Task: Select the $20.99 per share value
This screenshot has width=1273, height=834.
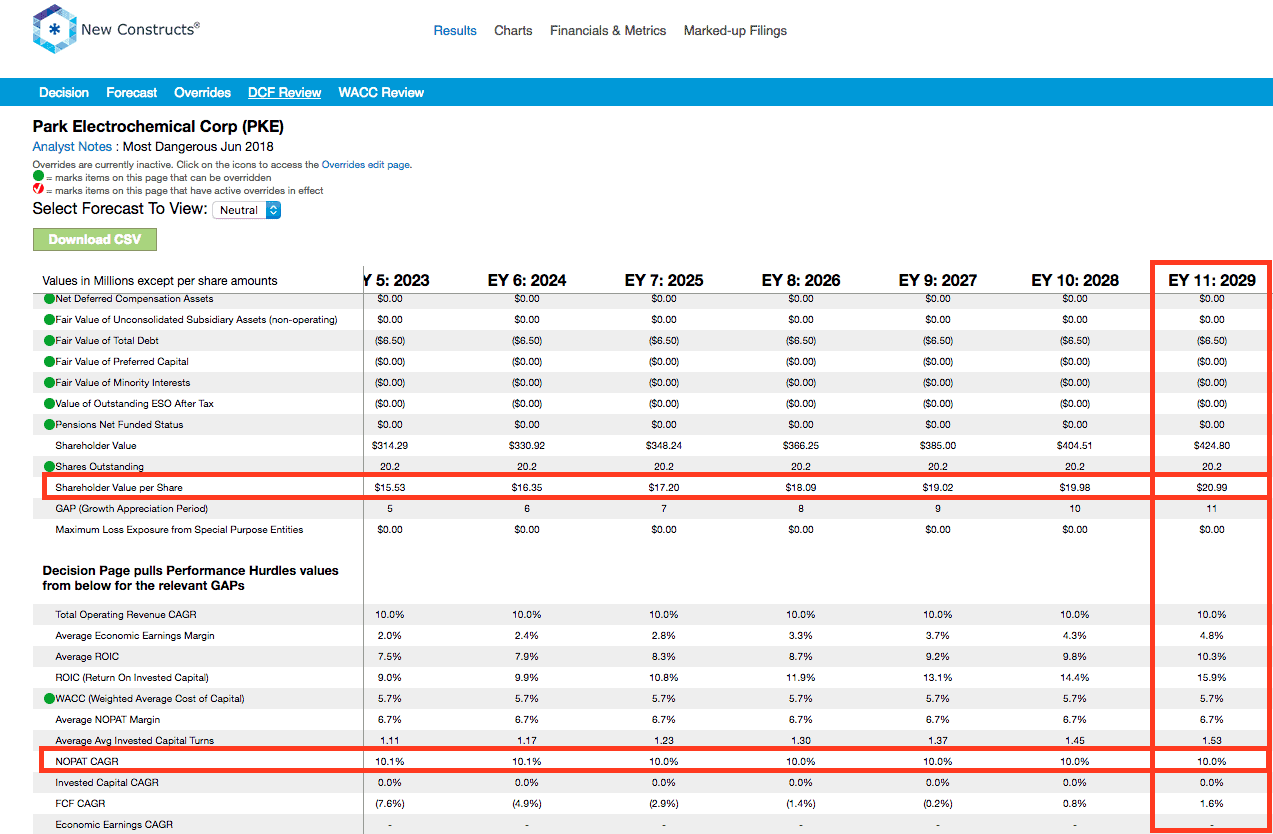Action: pos(1212,487)
